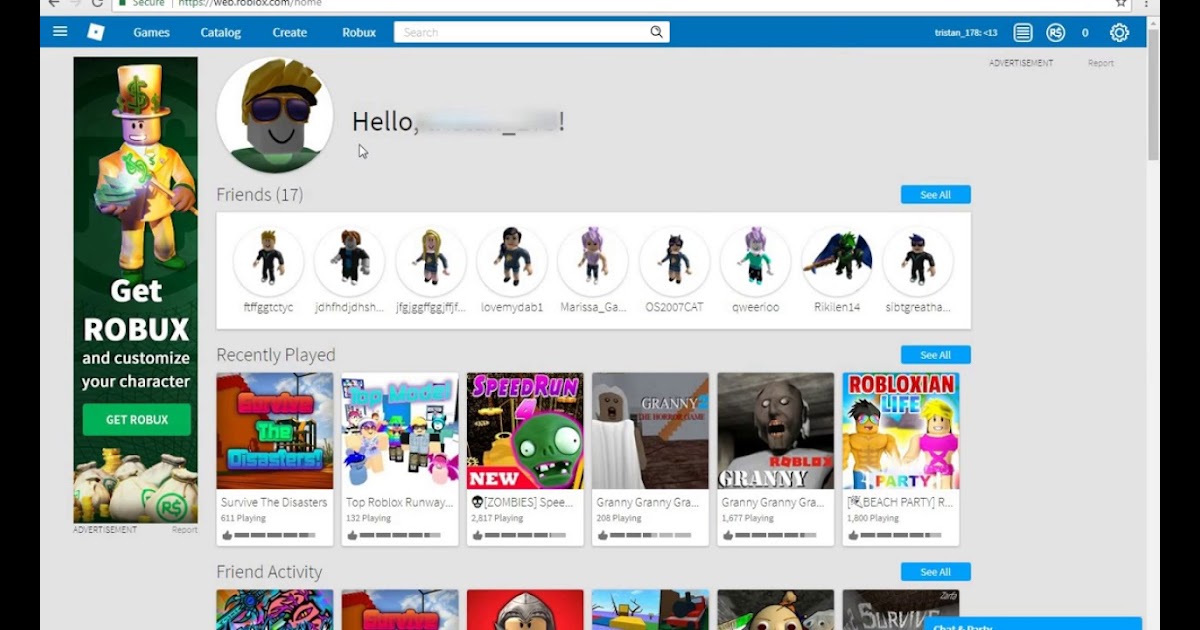1200x630 pixels.
Task: Open the Create menu
Action: point(290,32)
